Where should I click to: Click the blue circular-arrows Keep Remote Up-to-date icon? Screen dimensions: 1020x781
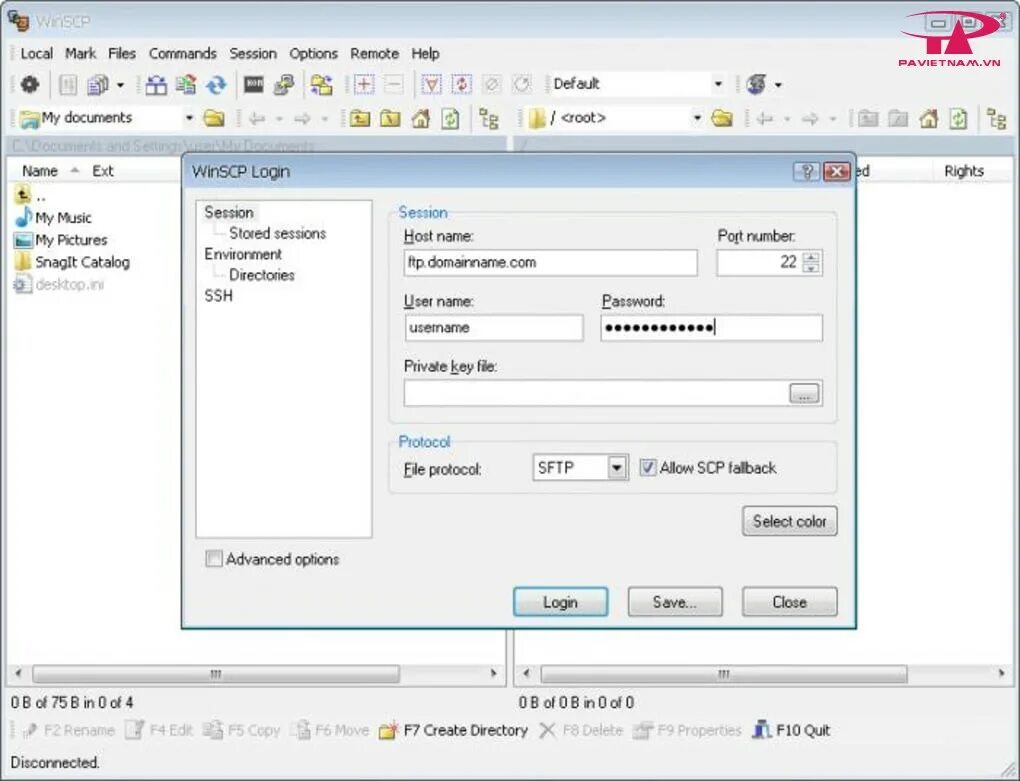tap(217, 85)
